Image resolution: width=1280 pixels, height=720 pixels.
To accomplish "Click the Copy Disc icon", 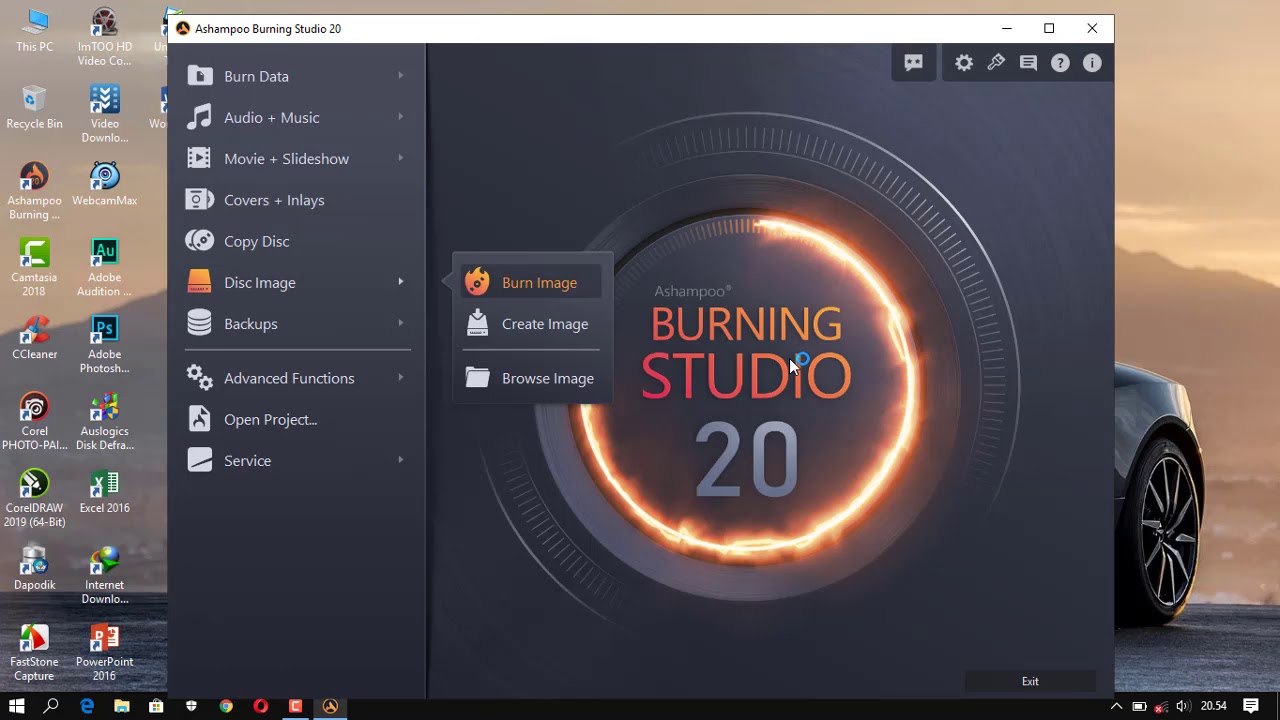I will tap(200, 241).
